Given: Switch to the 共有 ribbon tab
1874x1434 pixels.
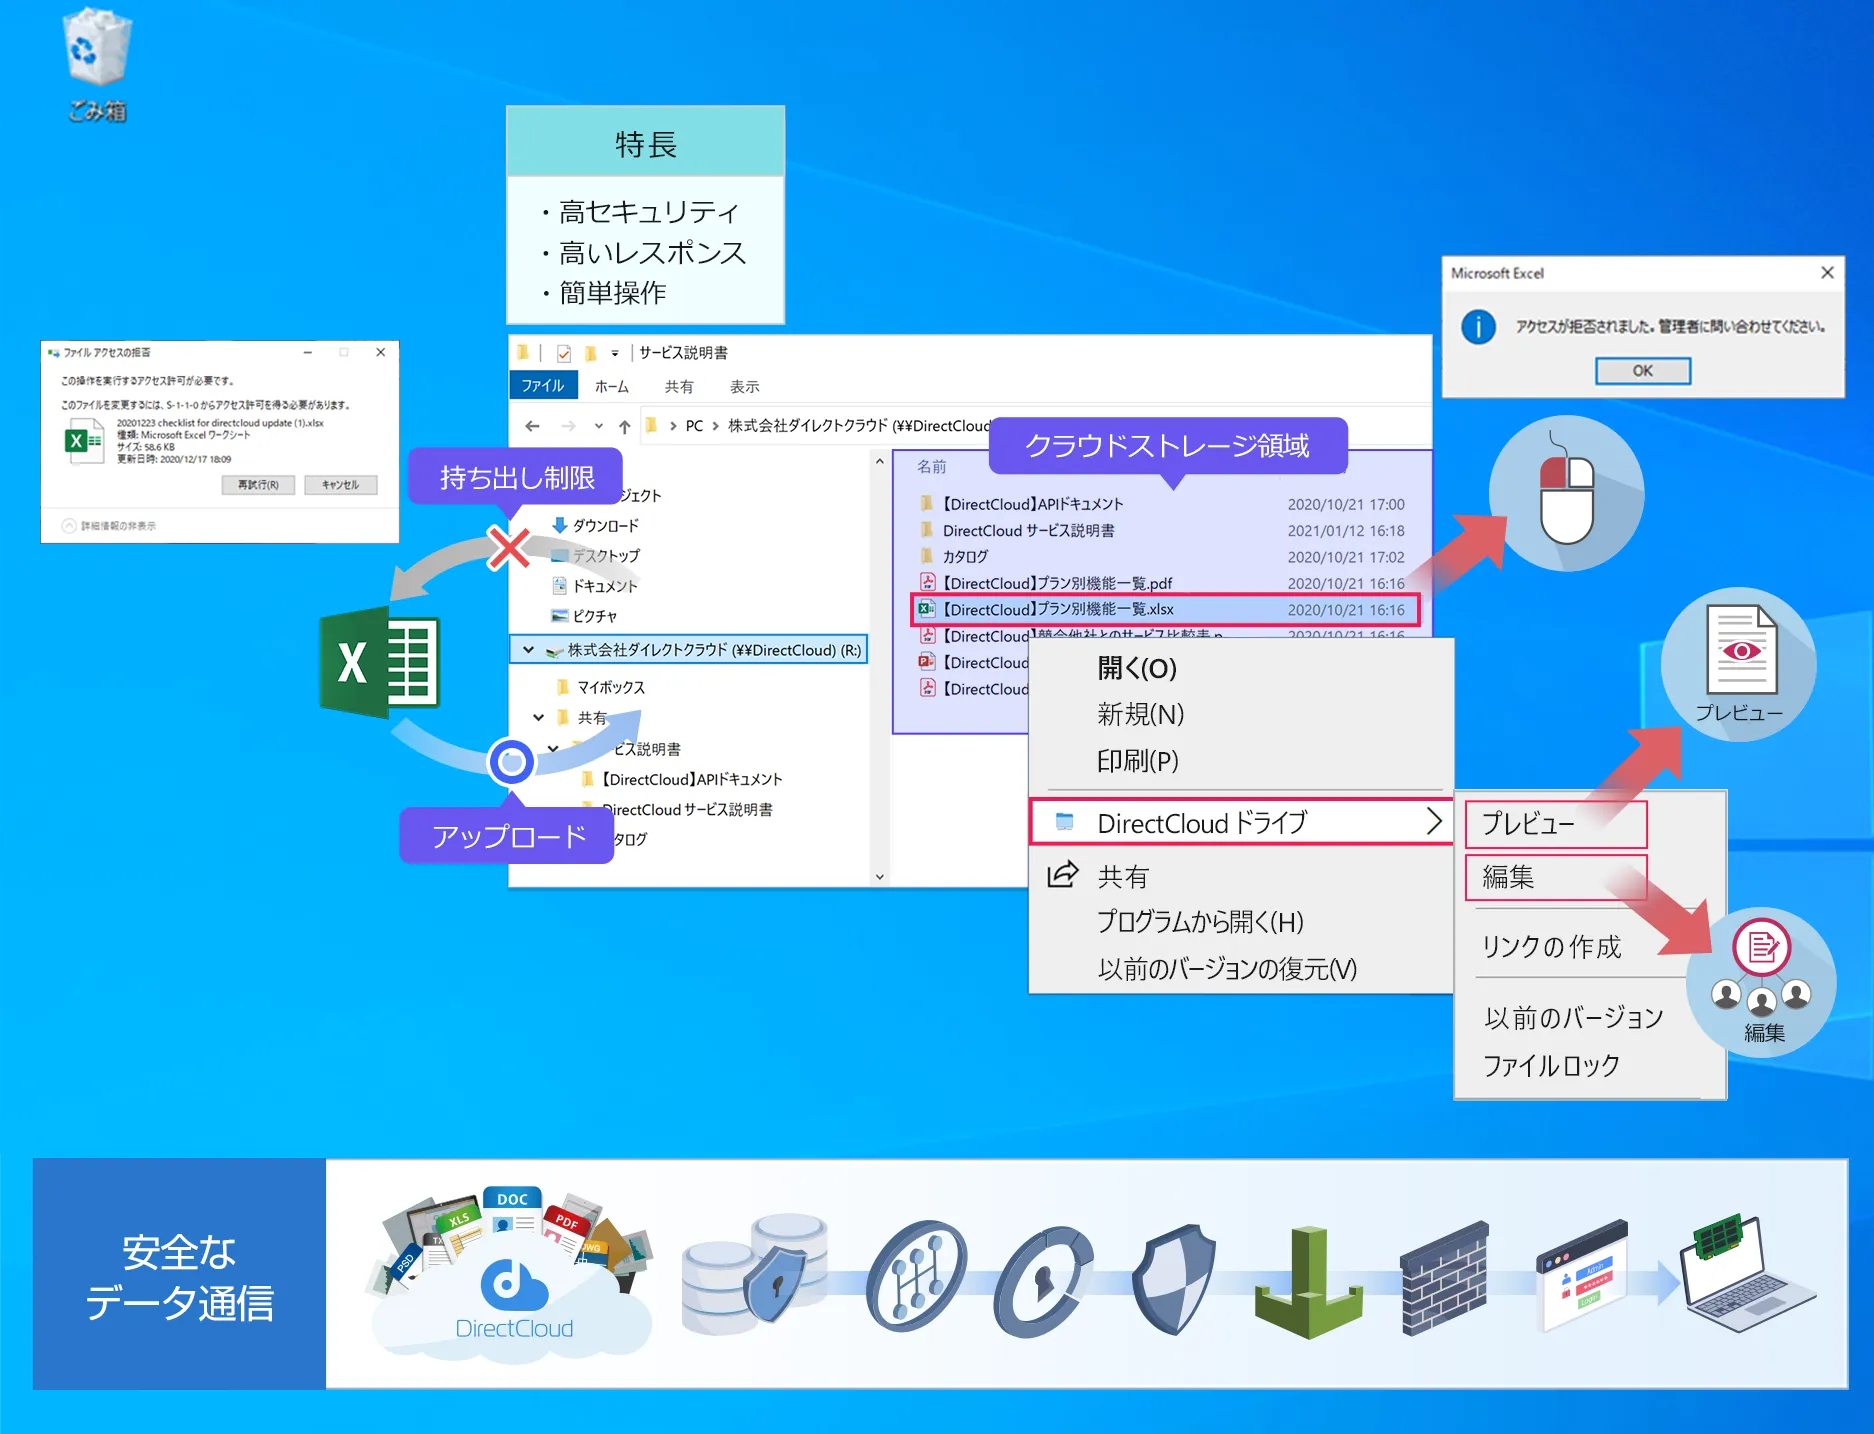Looking at the screenshot, I should [x=679, y=387].
